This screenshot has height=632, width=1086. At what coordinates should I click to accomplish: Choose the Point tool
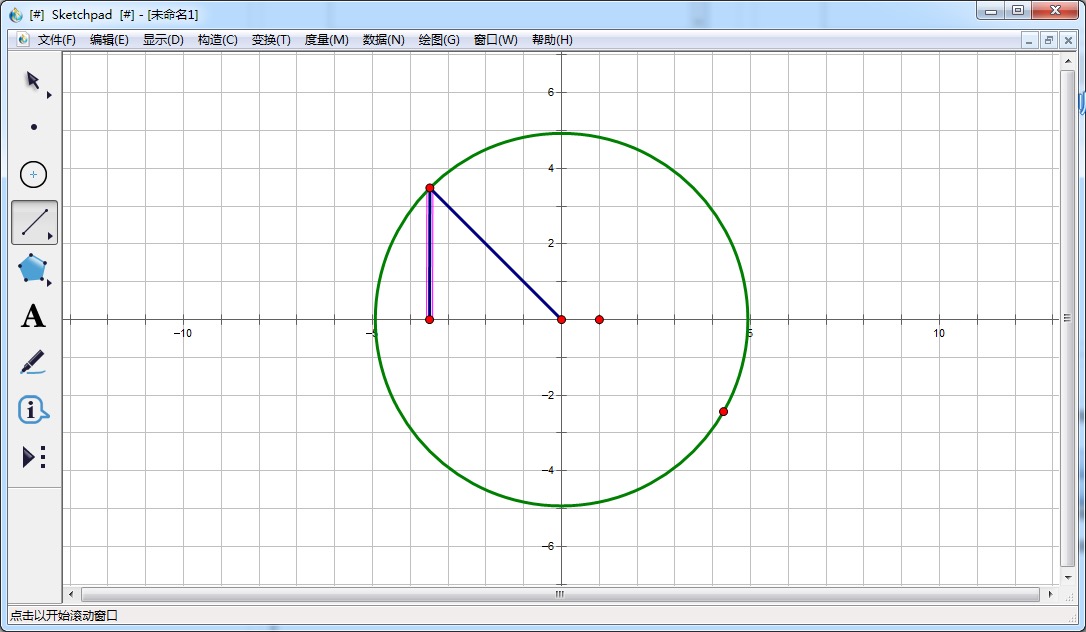coord(34,127)
